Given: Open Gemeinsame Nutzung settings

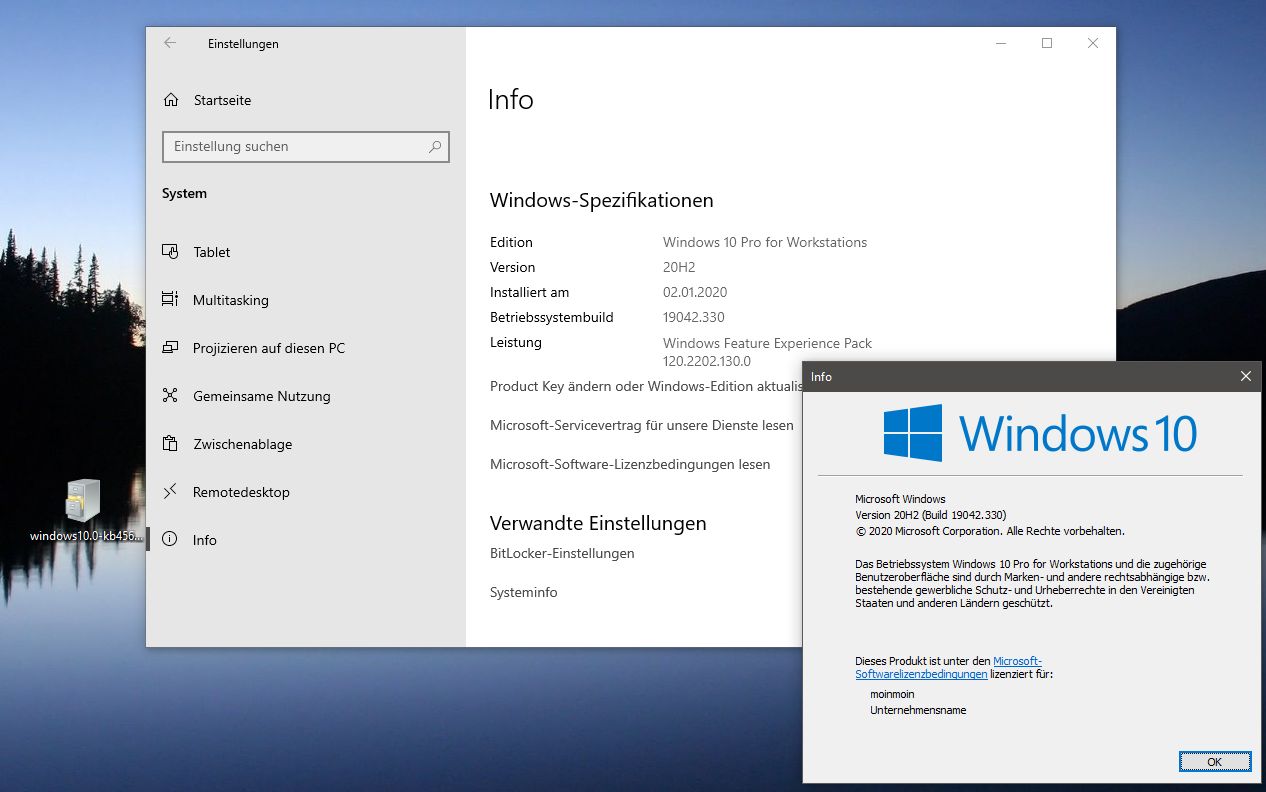Looking at the screenshot, I should pyautogui.click(x=306, y=396).
